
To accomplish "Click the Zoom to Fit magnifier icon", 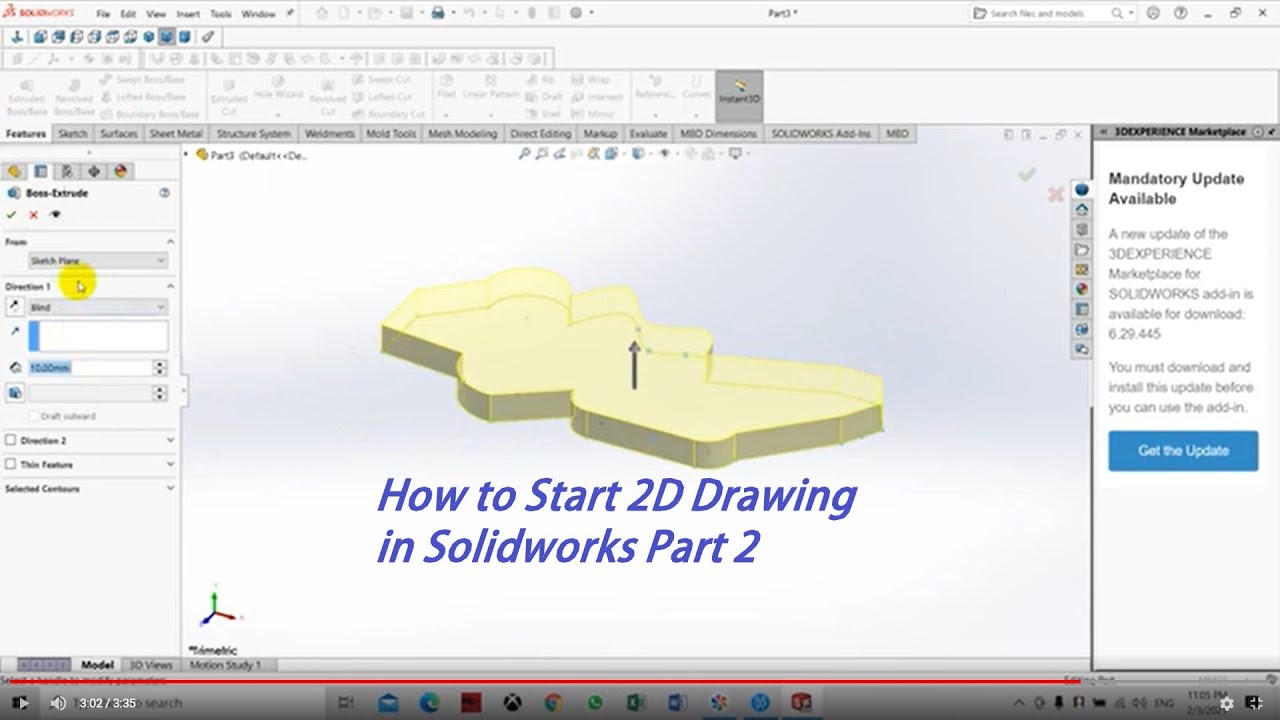I will (524, 154).
